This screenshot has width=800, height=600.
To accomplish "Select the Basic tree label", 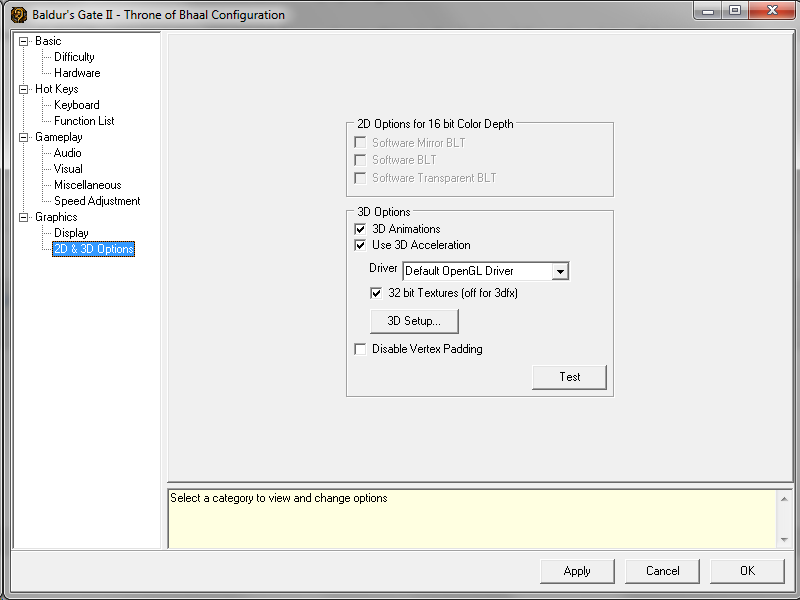I will tap(48, 41).
